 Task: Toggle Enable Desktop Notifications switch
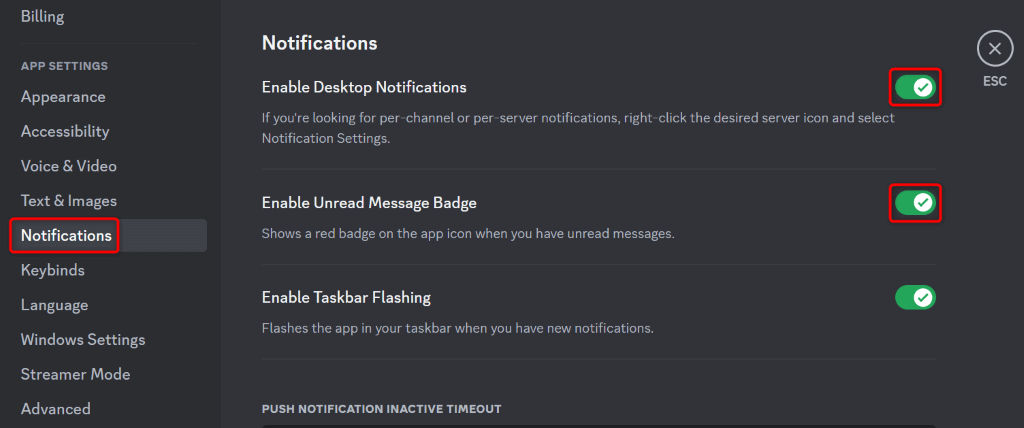pyautogui.click(x=915, y=88)
